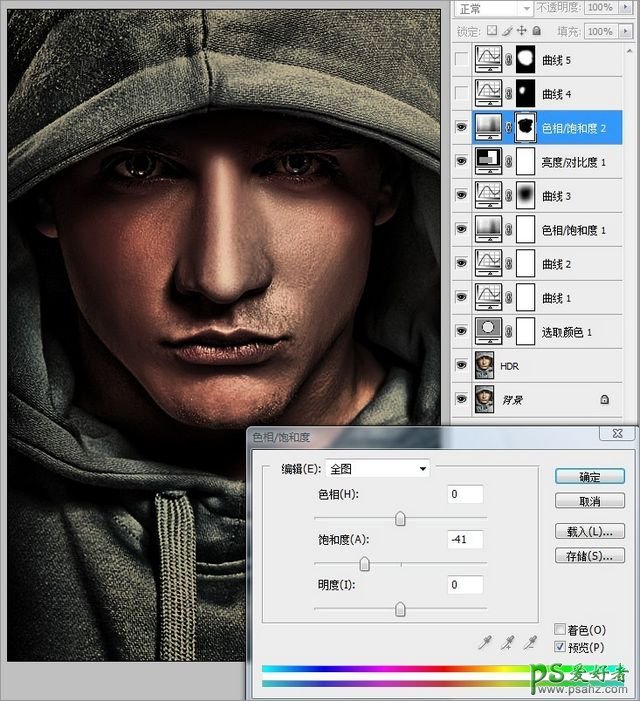Click the 曲线 3 adjustment layer icon

point(489,196)
